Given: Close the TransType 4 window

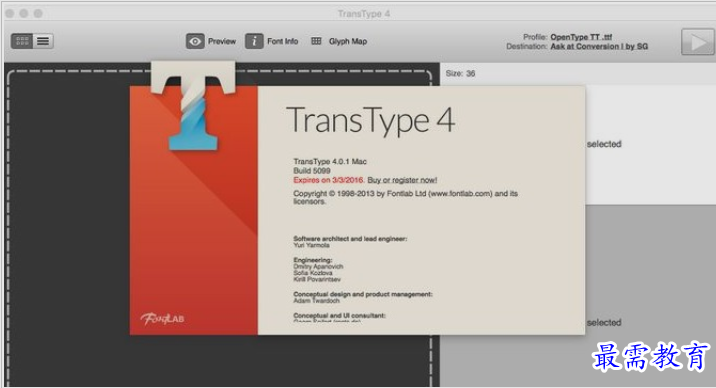Looking at the screenshot, I should [x=10, y=14].
